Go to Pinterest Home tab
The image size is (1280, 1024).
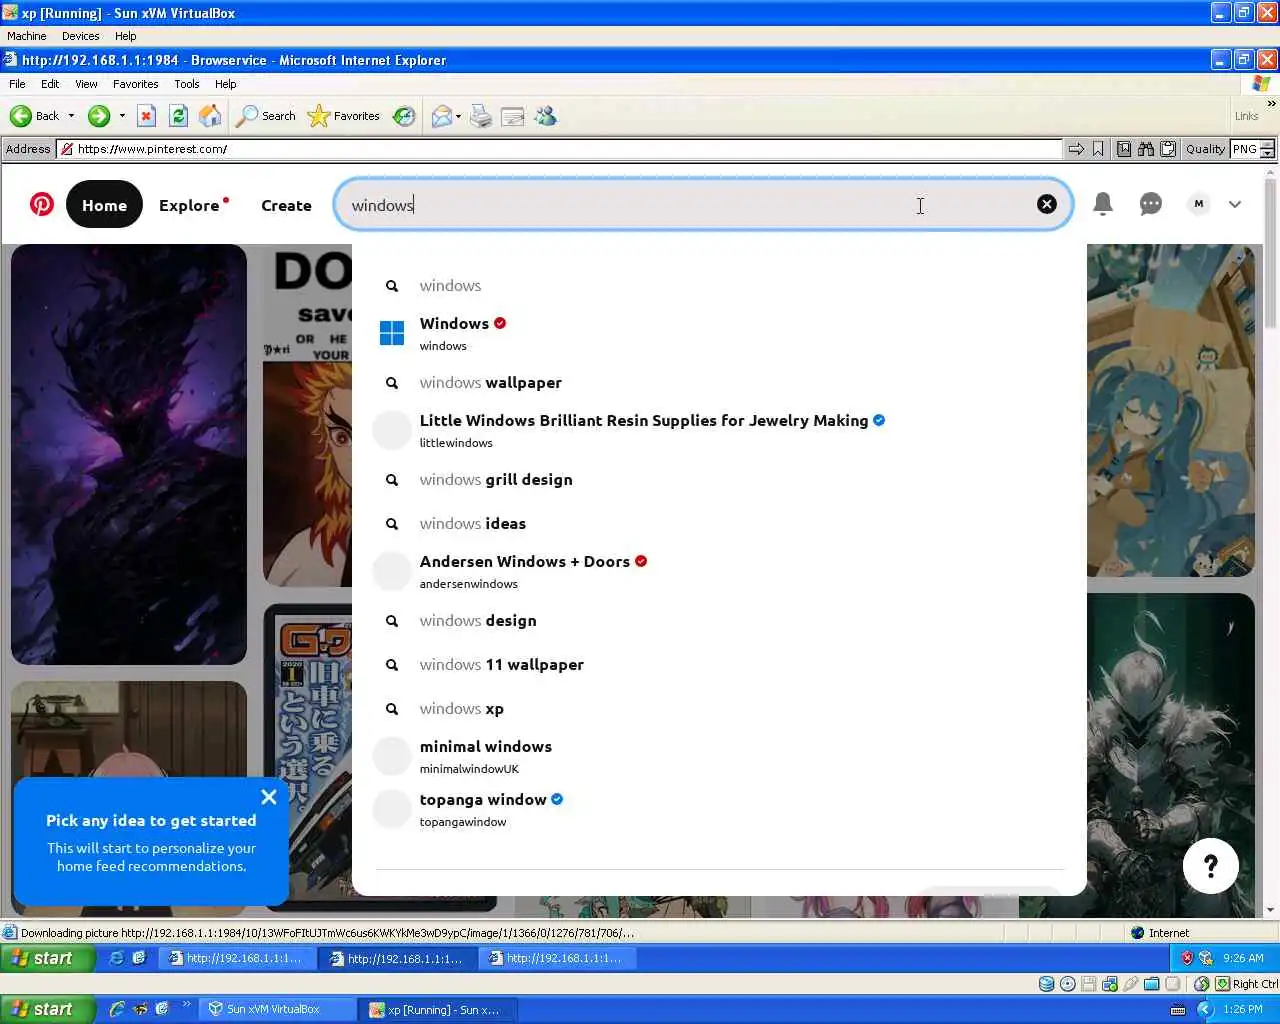coord(104,204)
